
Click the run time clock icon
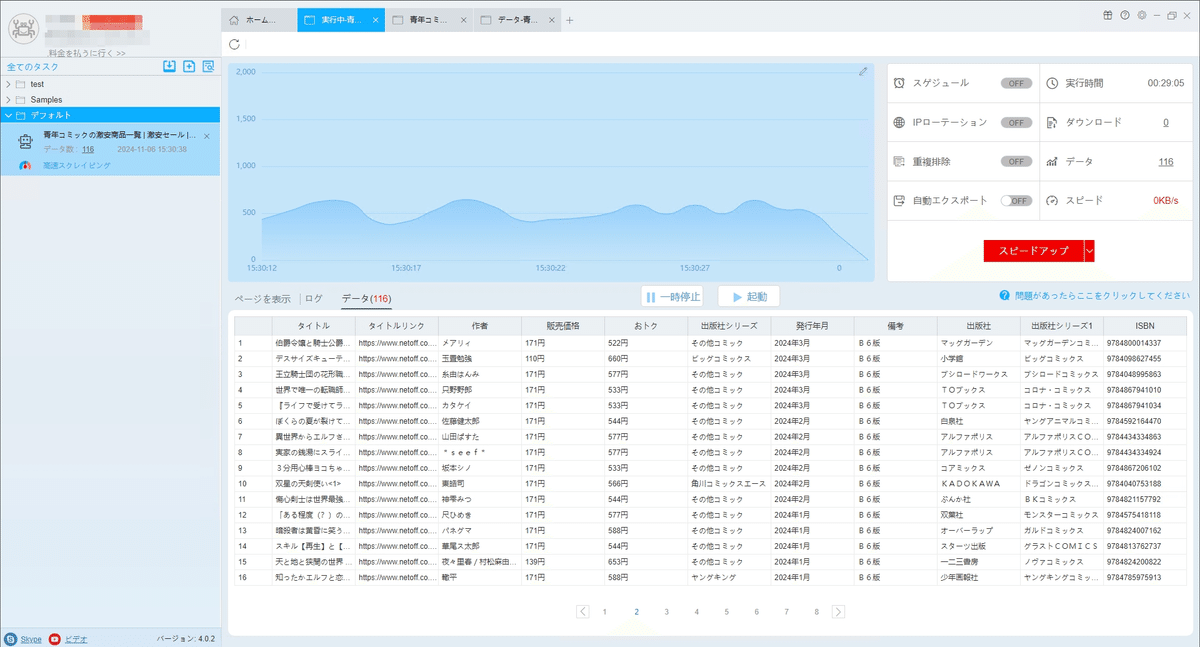click(x=1052, y=83)
